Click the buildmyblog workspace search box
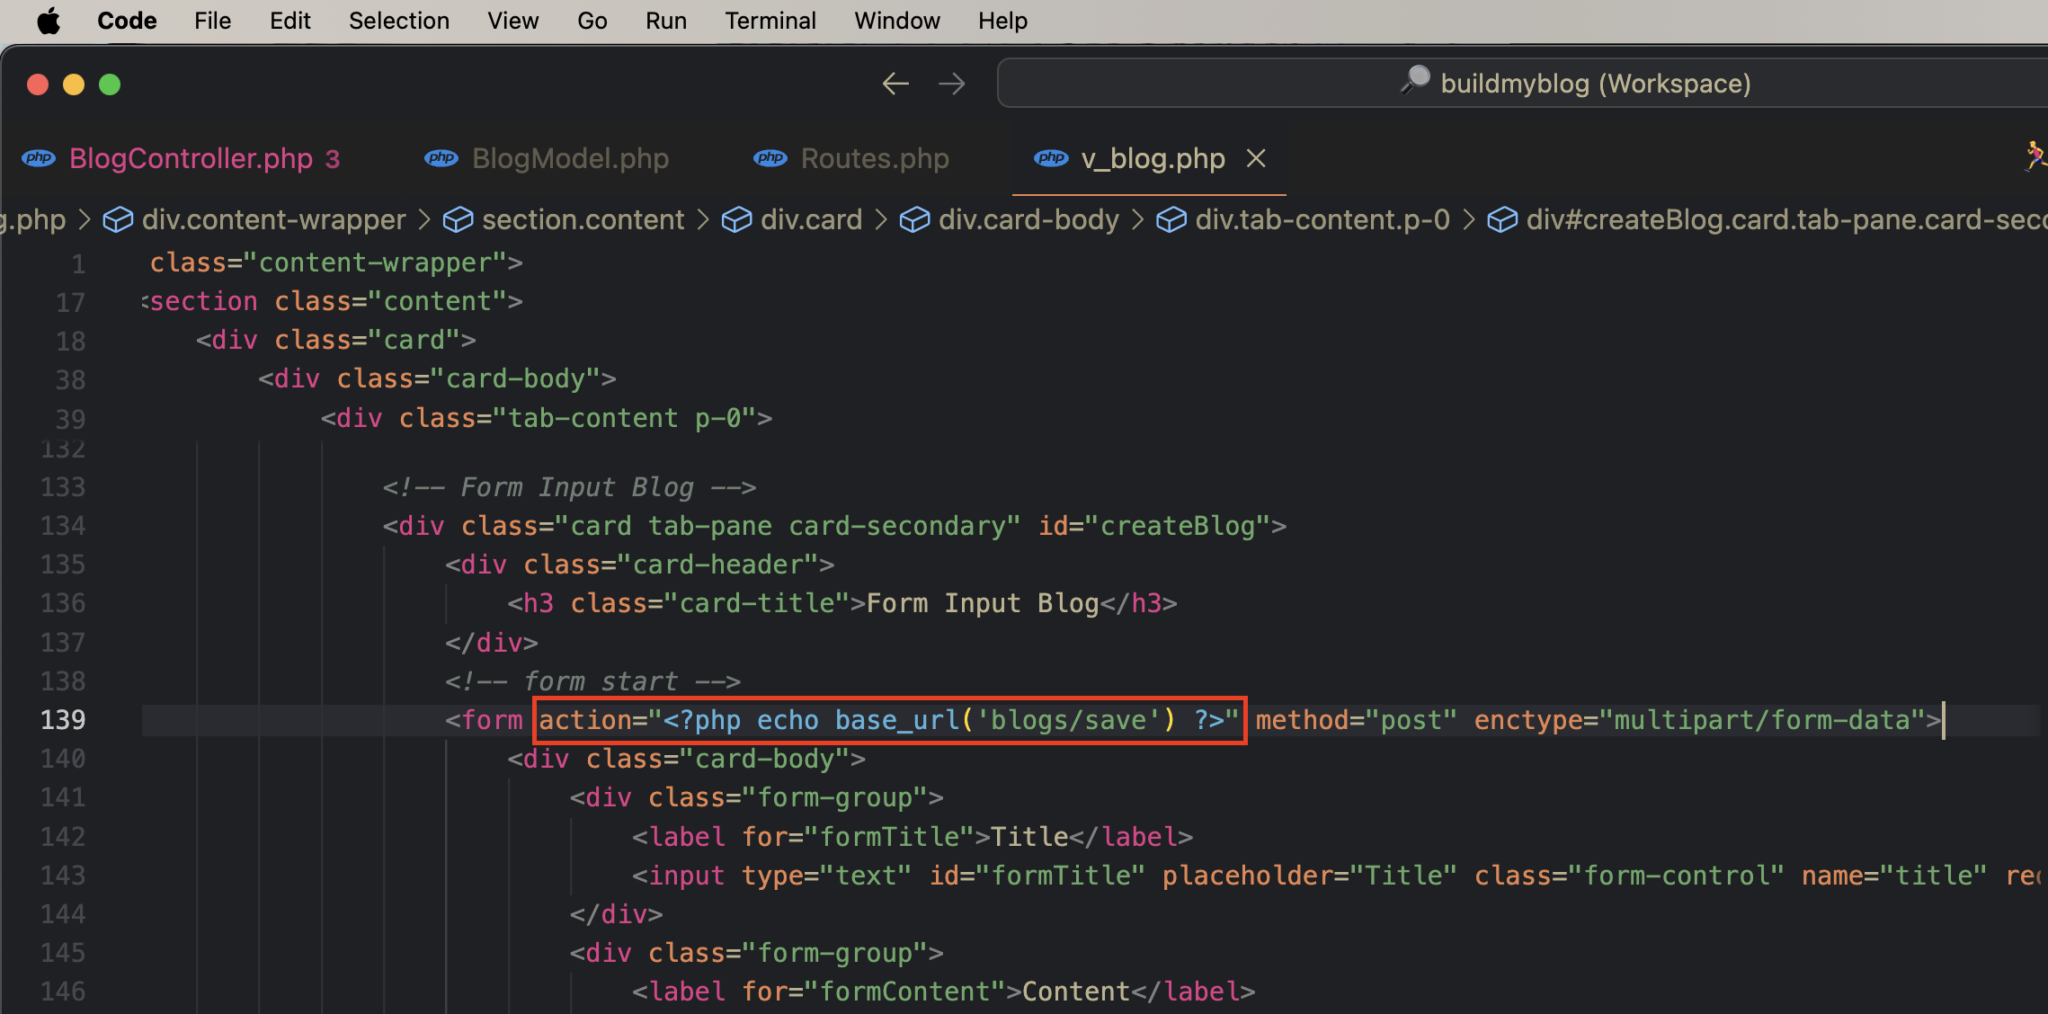 click(x=1522, y=83)
